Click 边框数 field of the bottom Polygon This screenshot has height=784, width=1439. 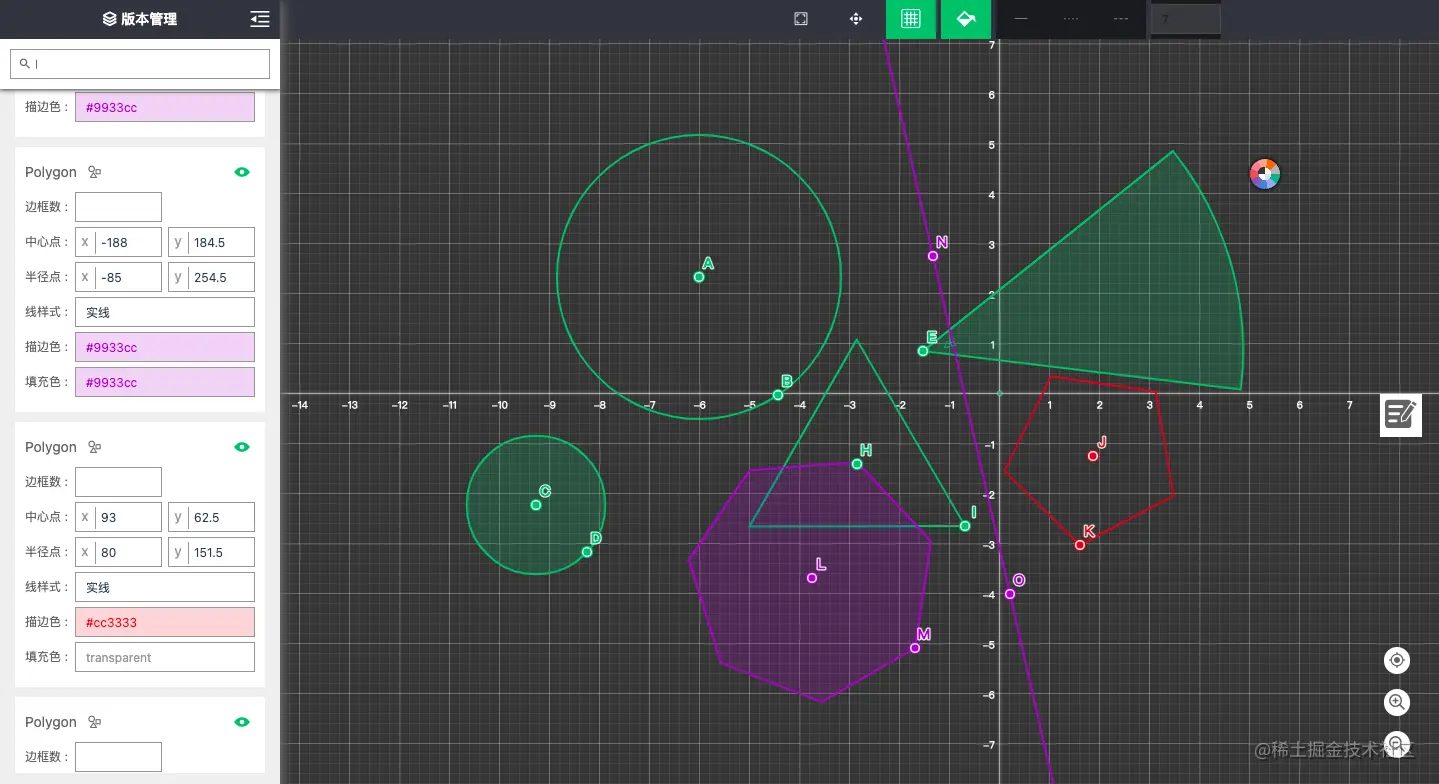[118, 757]
